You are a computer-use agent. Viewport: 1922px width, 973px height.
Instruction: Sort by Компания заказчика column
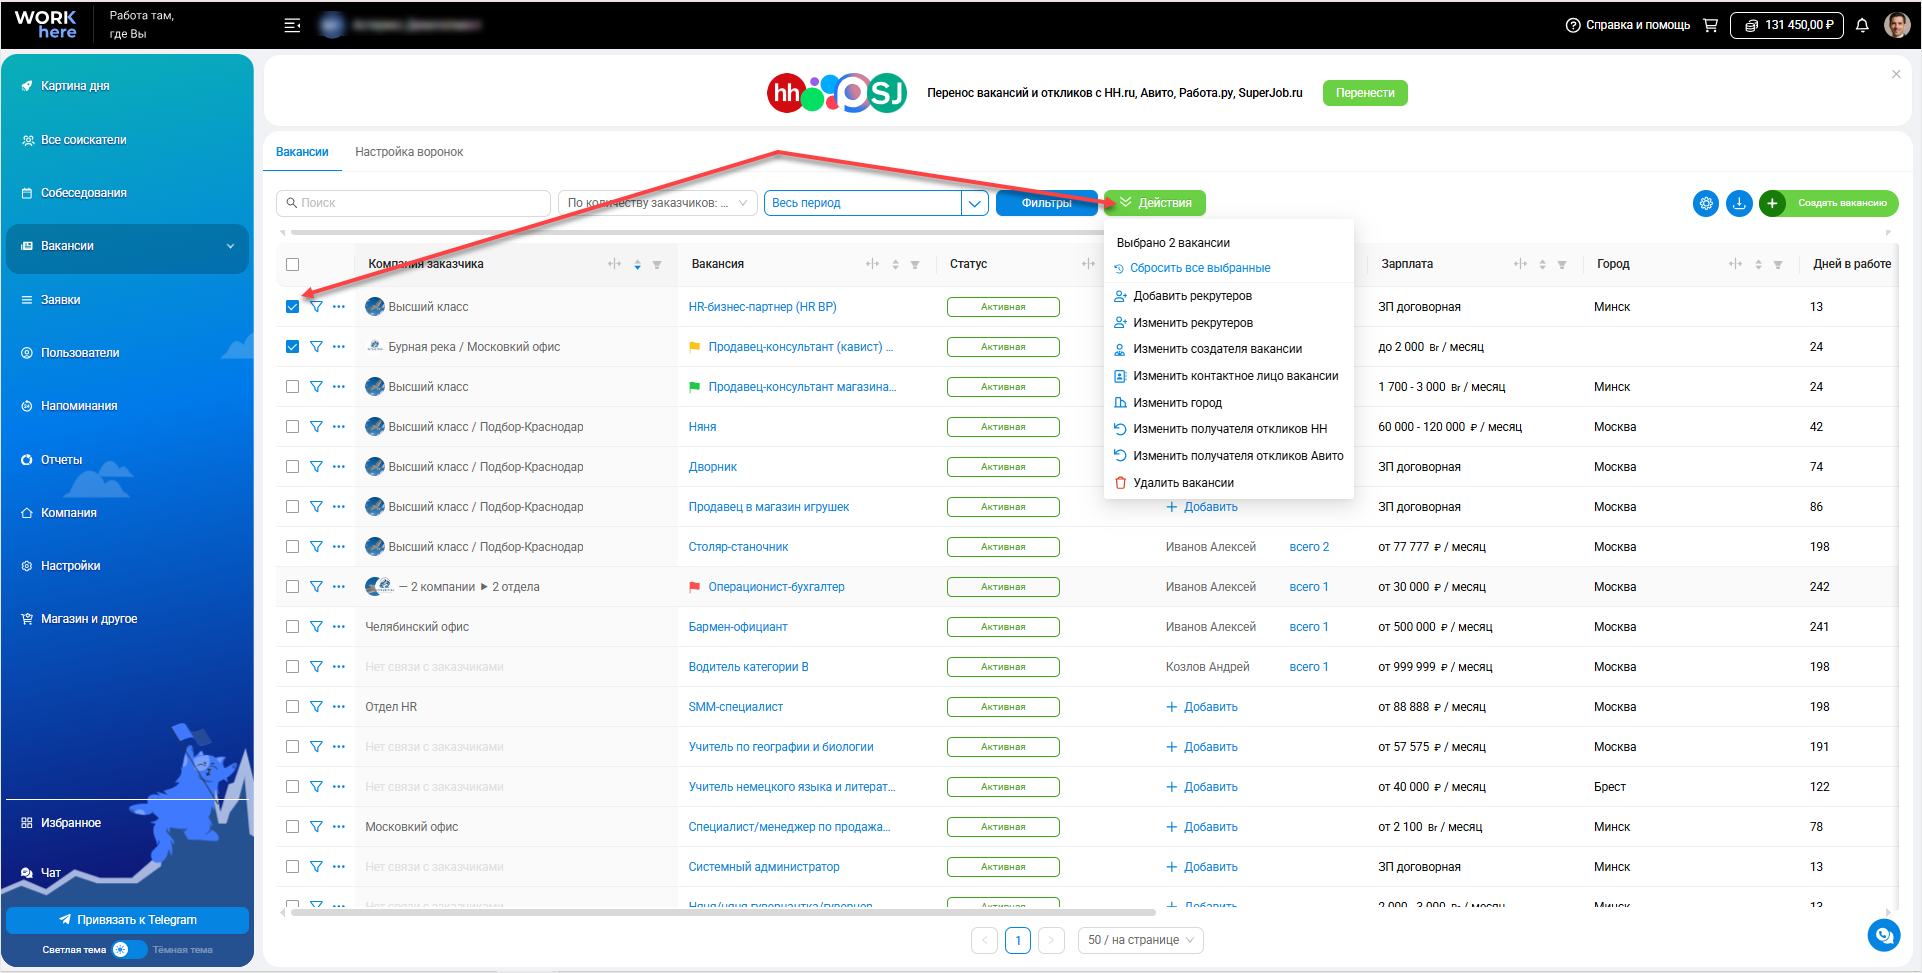[x=637, y=265]
